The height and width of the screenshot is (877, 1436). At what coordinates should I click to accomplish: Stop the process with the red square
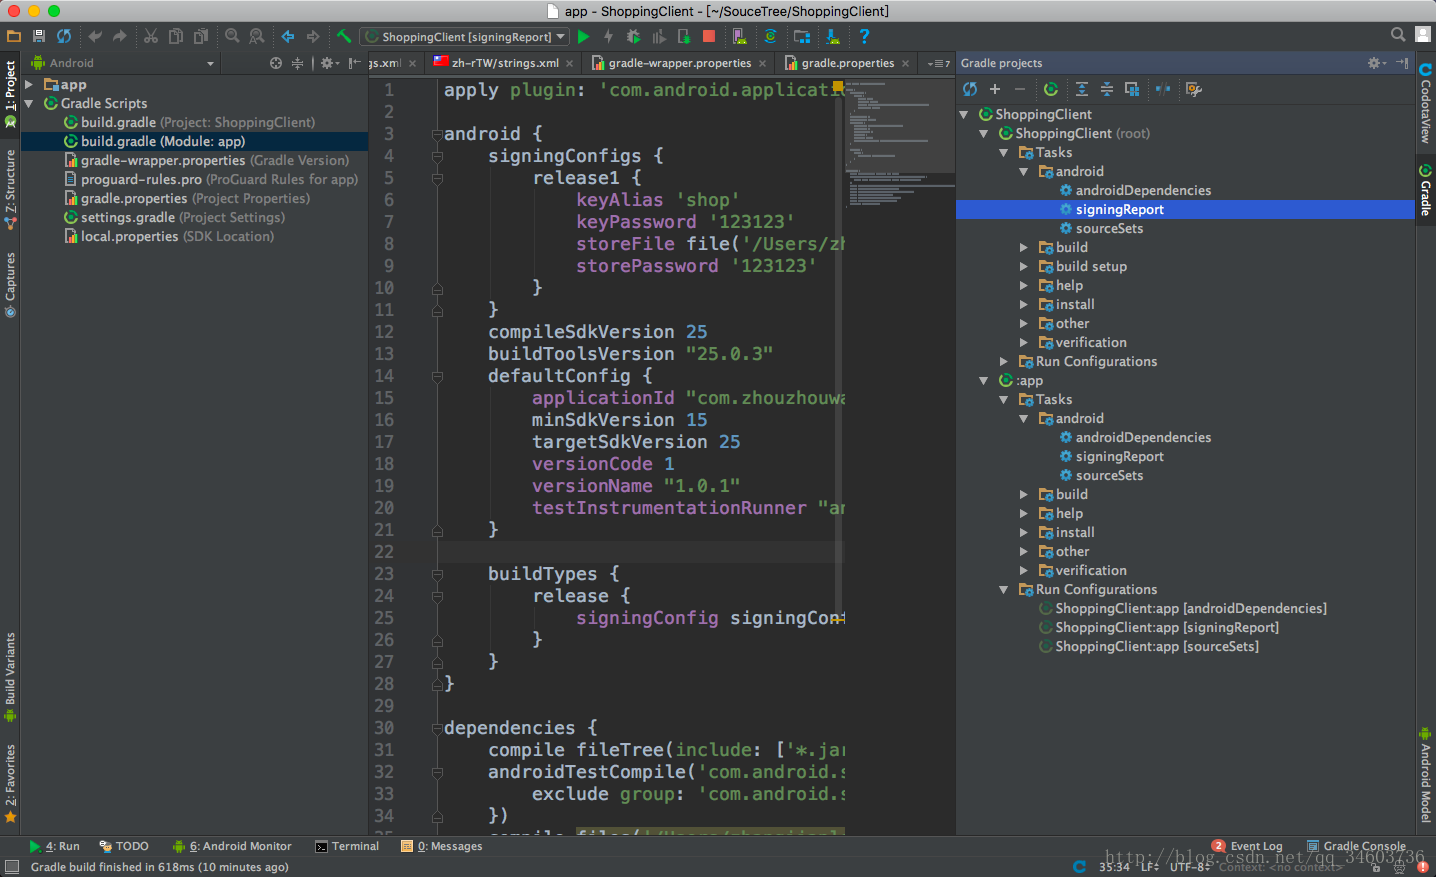[709, 36]
